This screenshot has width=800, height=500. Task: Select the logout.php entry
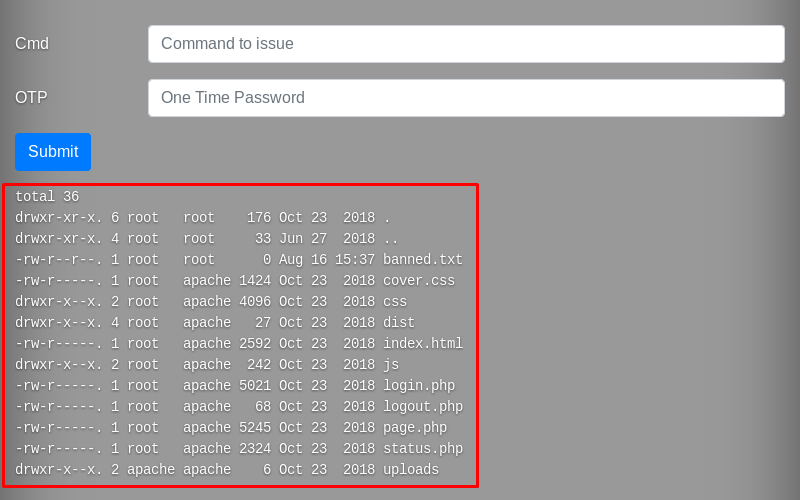422,407
